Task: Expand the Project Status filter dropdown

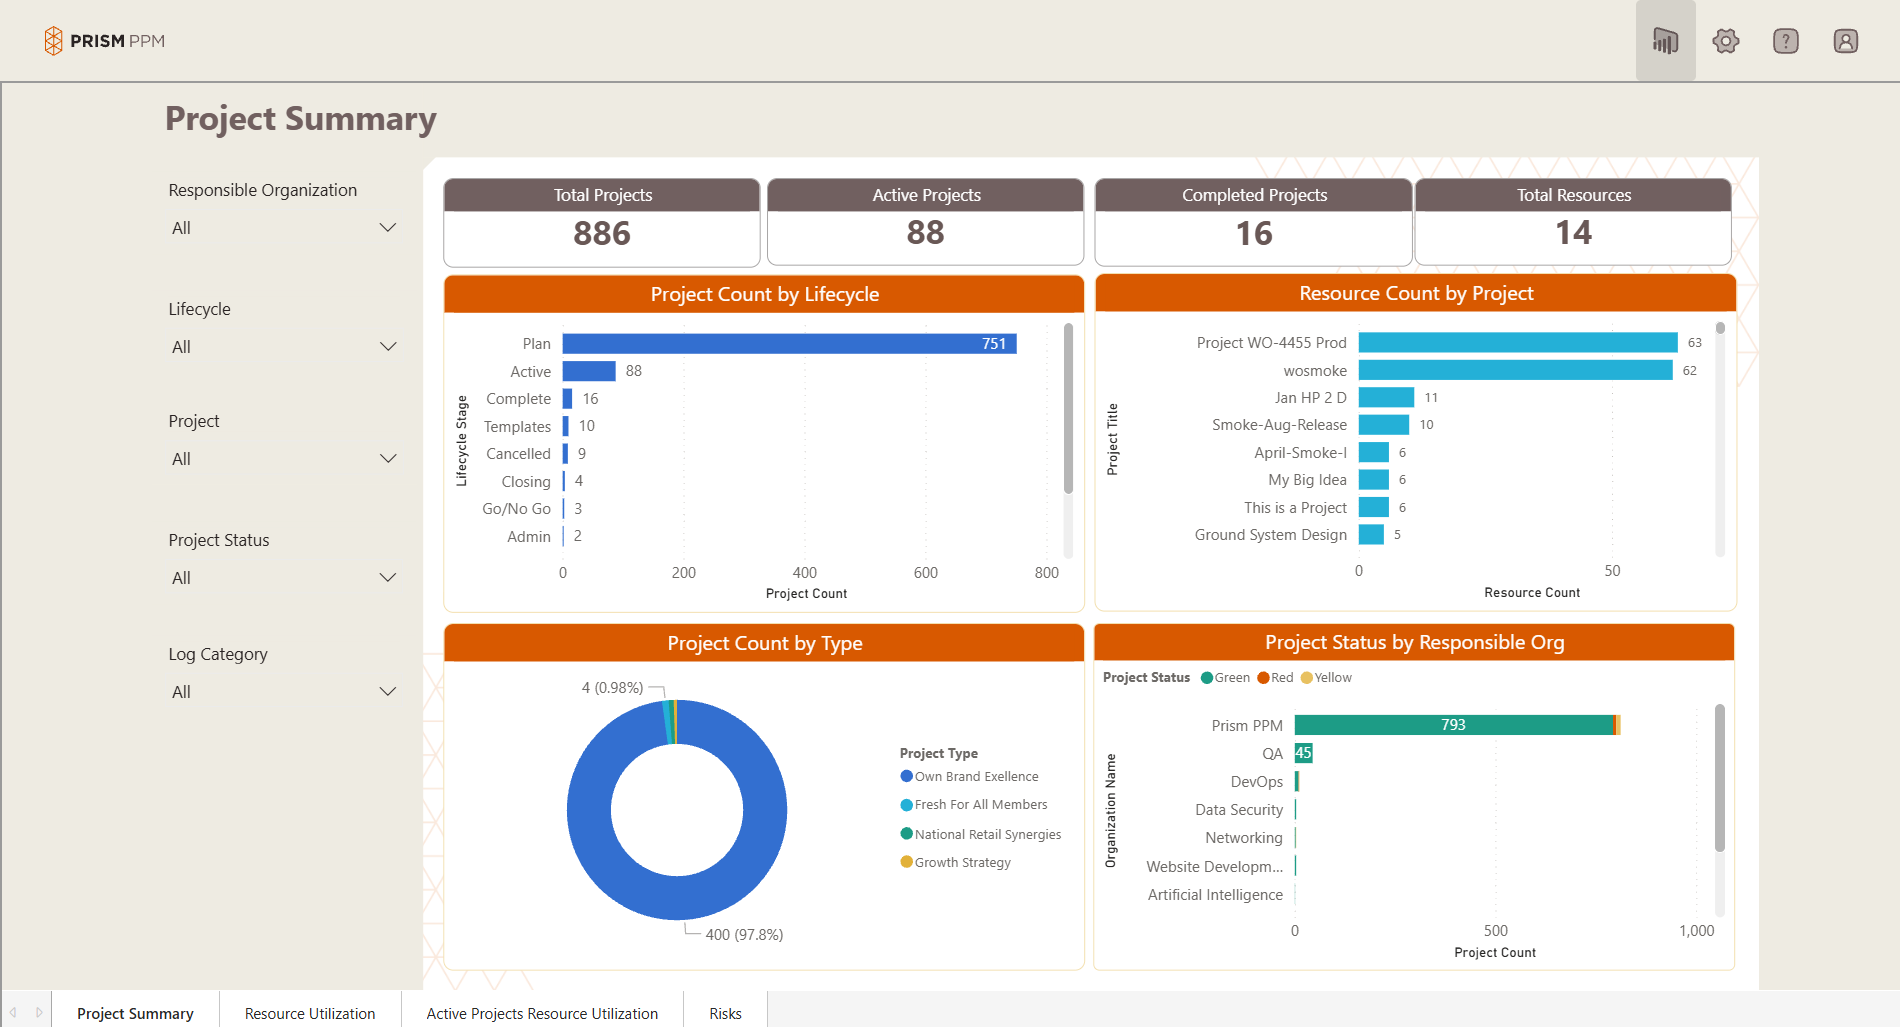Action: point(388,577)
